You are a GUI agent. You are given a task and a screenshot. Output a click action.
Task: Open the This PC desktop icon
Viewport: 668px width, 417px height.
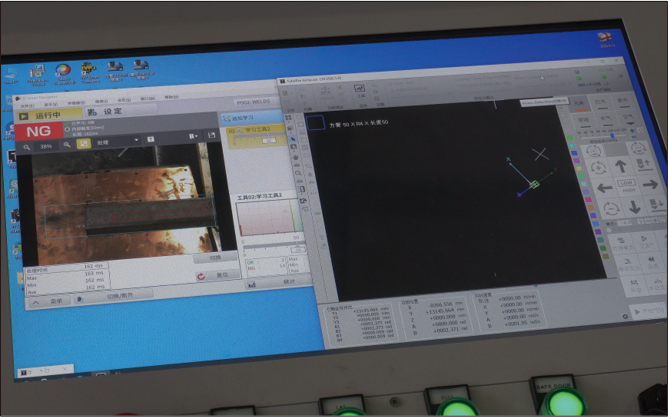(x=11, y=77)
